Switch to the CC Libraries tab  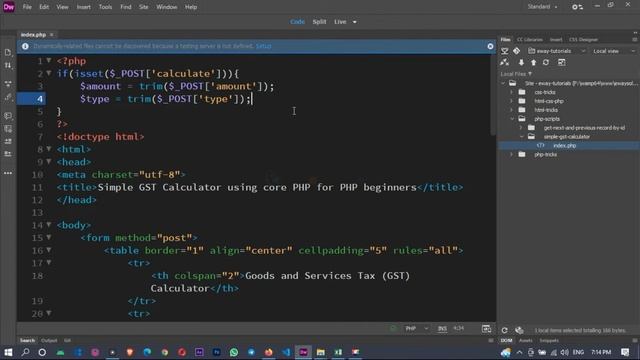[x=529, y=40]
